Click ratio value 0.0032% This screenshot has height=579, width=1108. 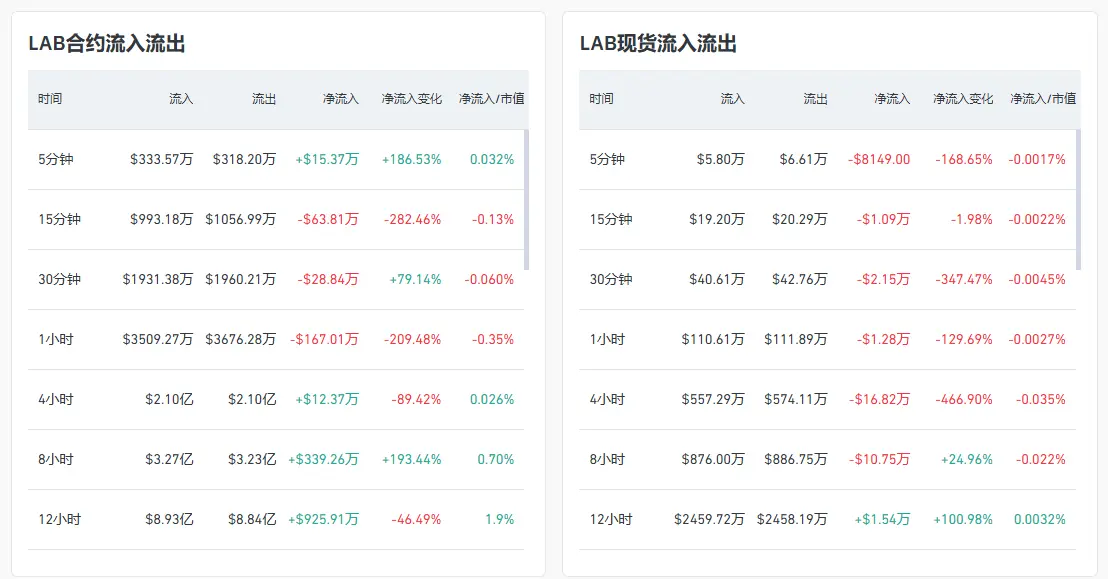[x=1039, y=520]
